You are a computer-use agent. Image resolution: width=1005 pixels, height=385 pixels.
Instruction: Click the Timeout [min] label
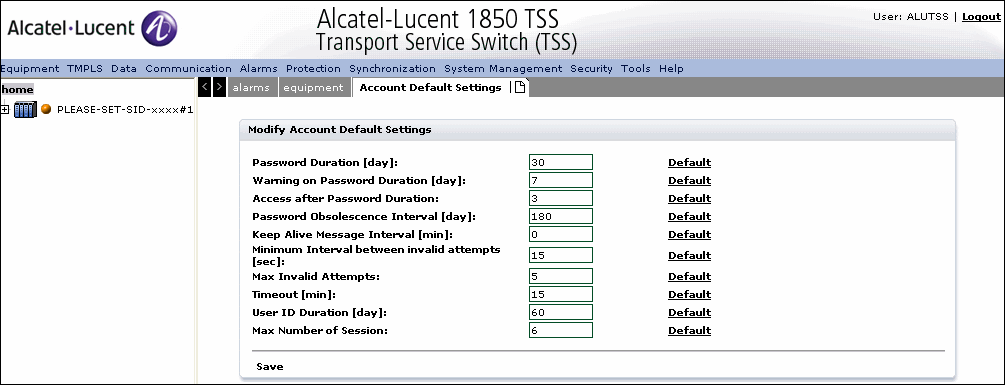coord(294,294)
